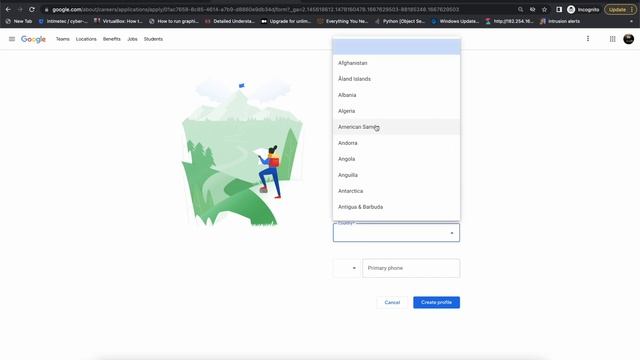Select Antarctica from the country list
Viewport: 640px width, 360px height.
point(396,191)
